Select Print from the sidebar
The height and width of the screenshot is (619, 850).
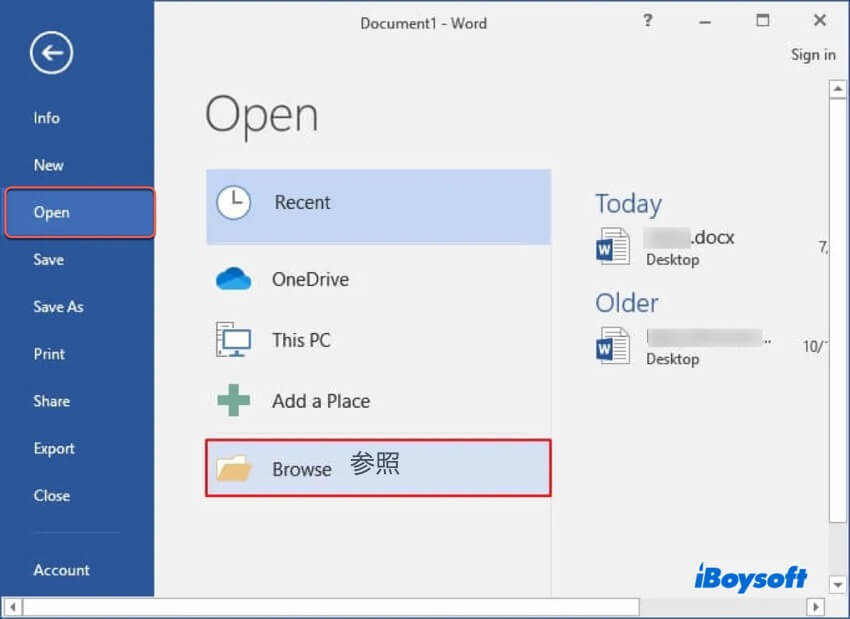pyautogui.click(x=49, y=354)
